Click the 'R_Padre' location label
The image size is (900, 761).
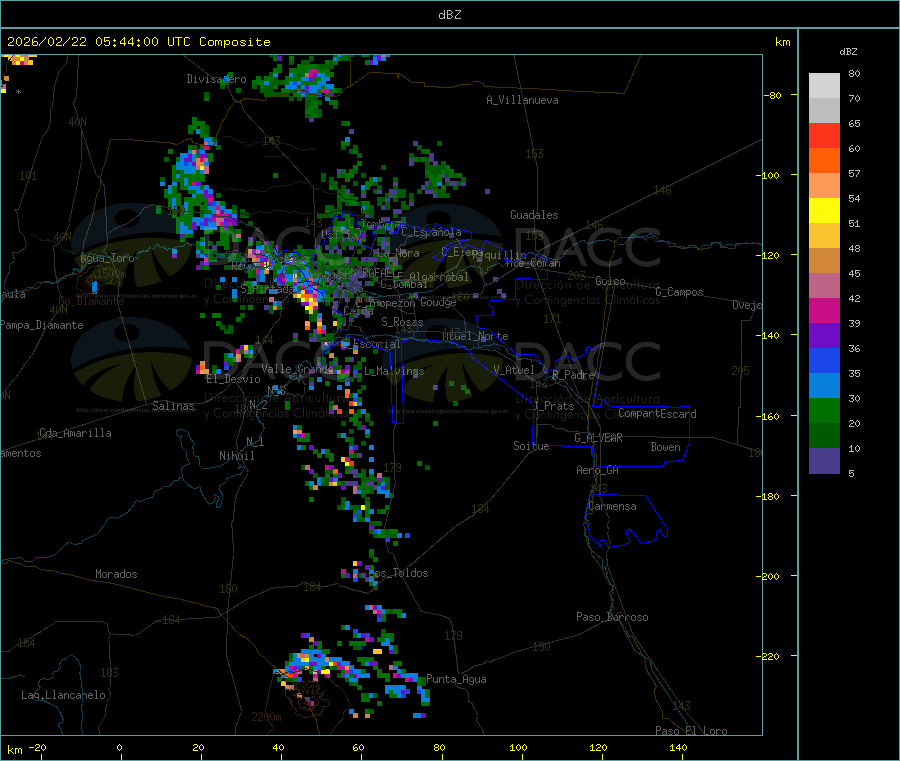tap(573, 375)
